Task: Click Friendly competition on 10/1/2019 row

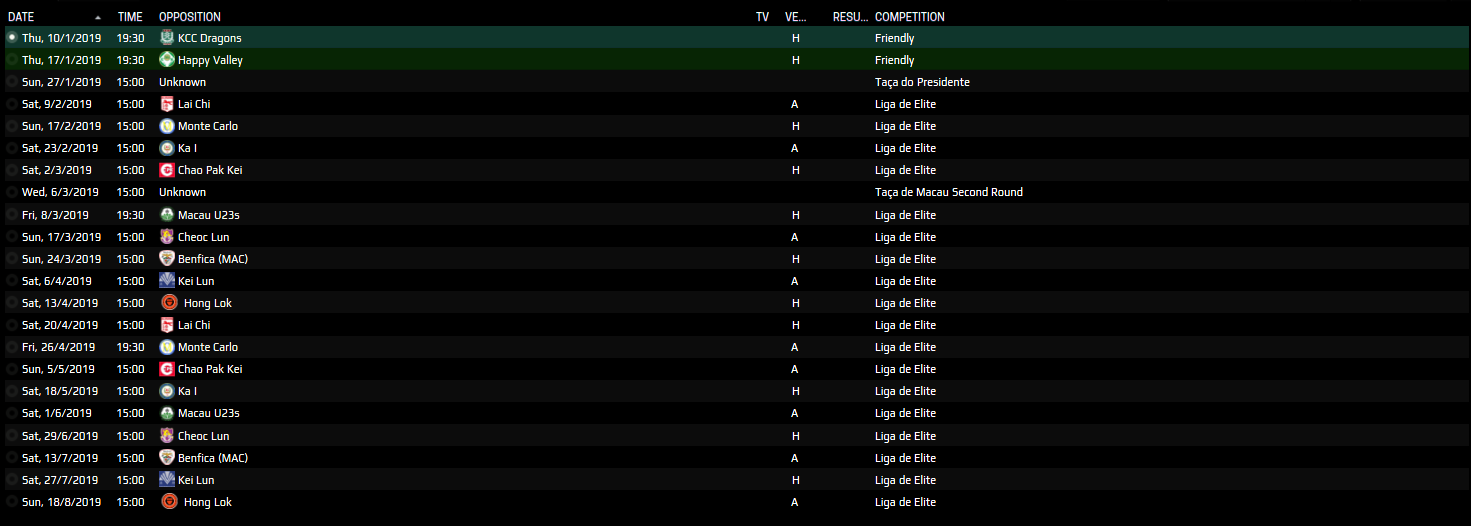Action: 895,38
